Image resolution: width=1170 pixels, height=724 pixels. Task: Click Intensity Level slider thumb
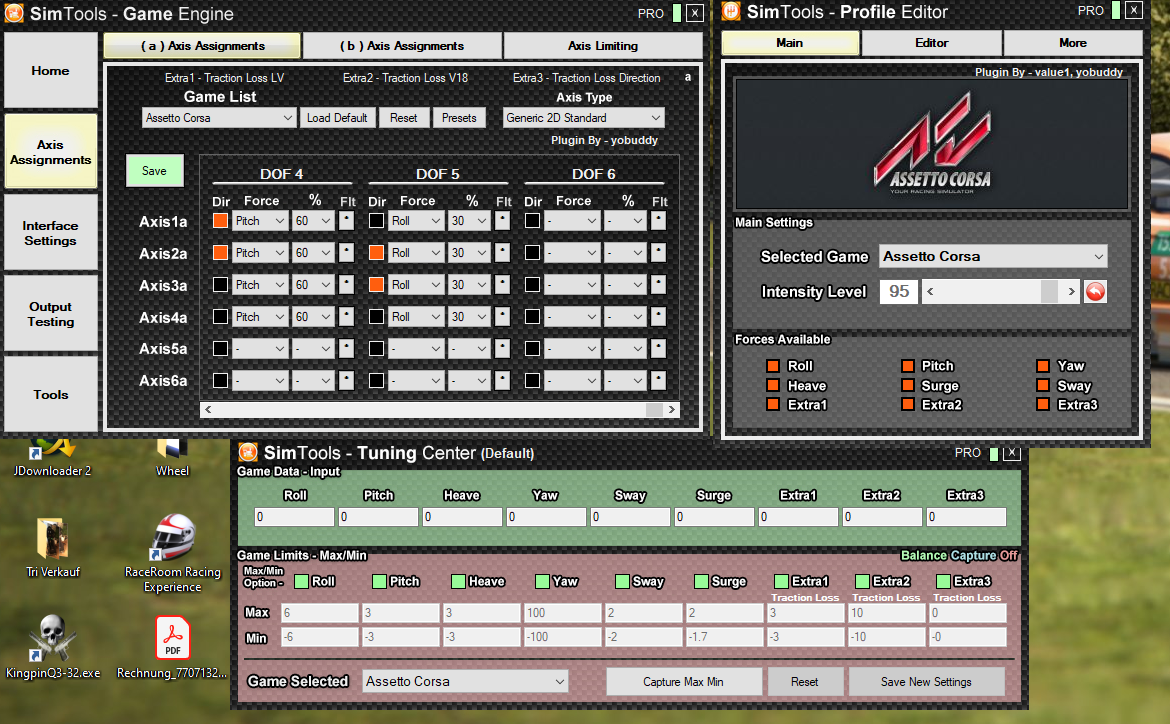click(1049, 292)
